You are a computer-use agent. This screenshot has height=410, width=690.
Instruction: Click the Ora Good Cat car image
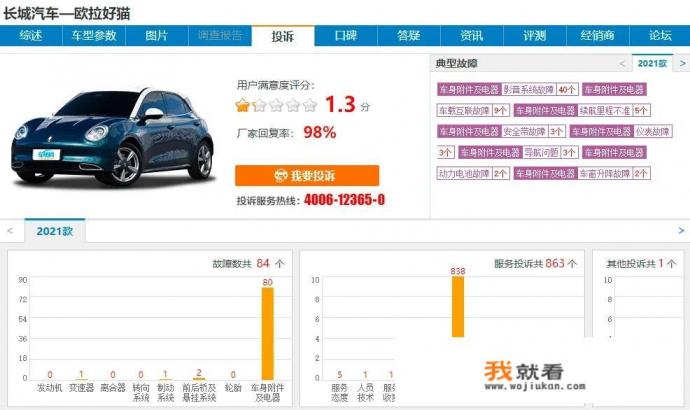(113, 133)
